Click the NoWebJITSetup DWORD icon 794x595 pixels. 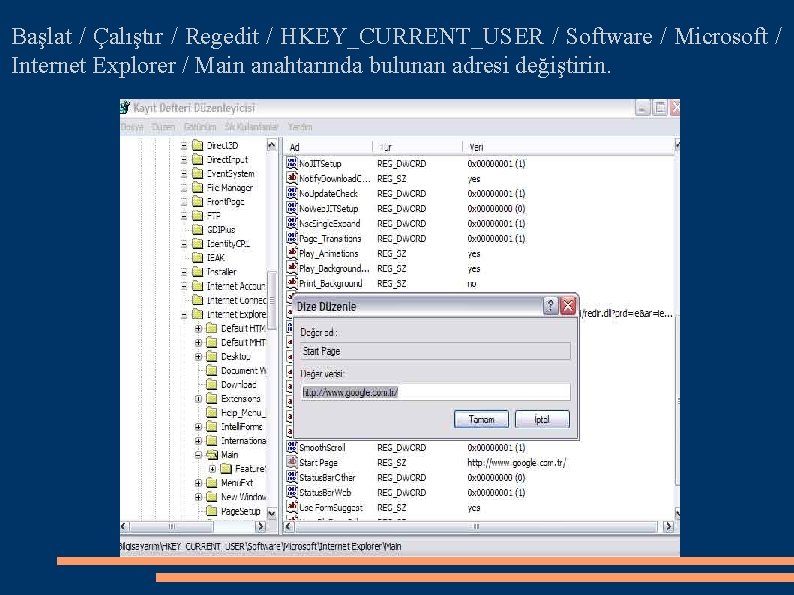pos(292,208)
